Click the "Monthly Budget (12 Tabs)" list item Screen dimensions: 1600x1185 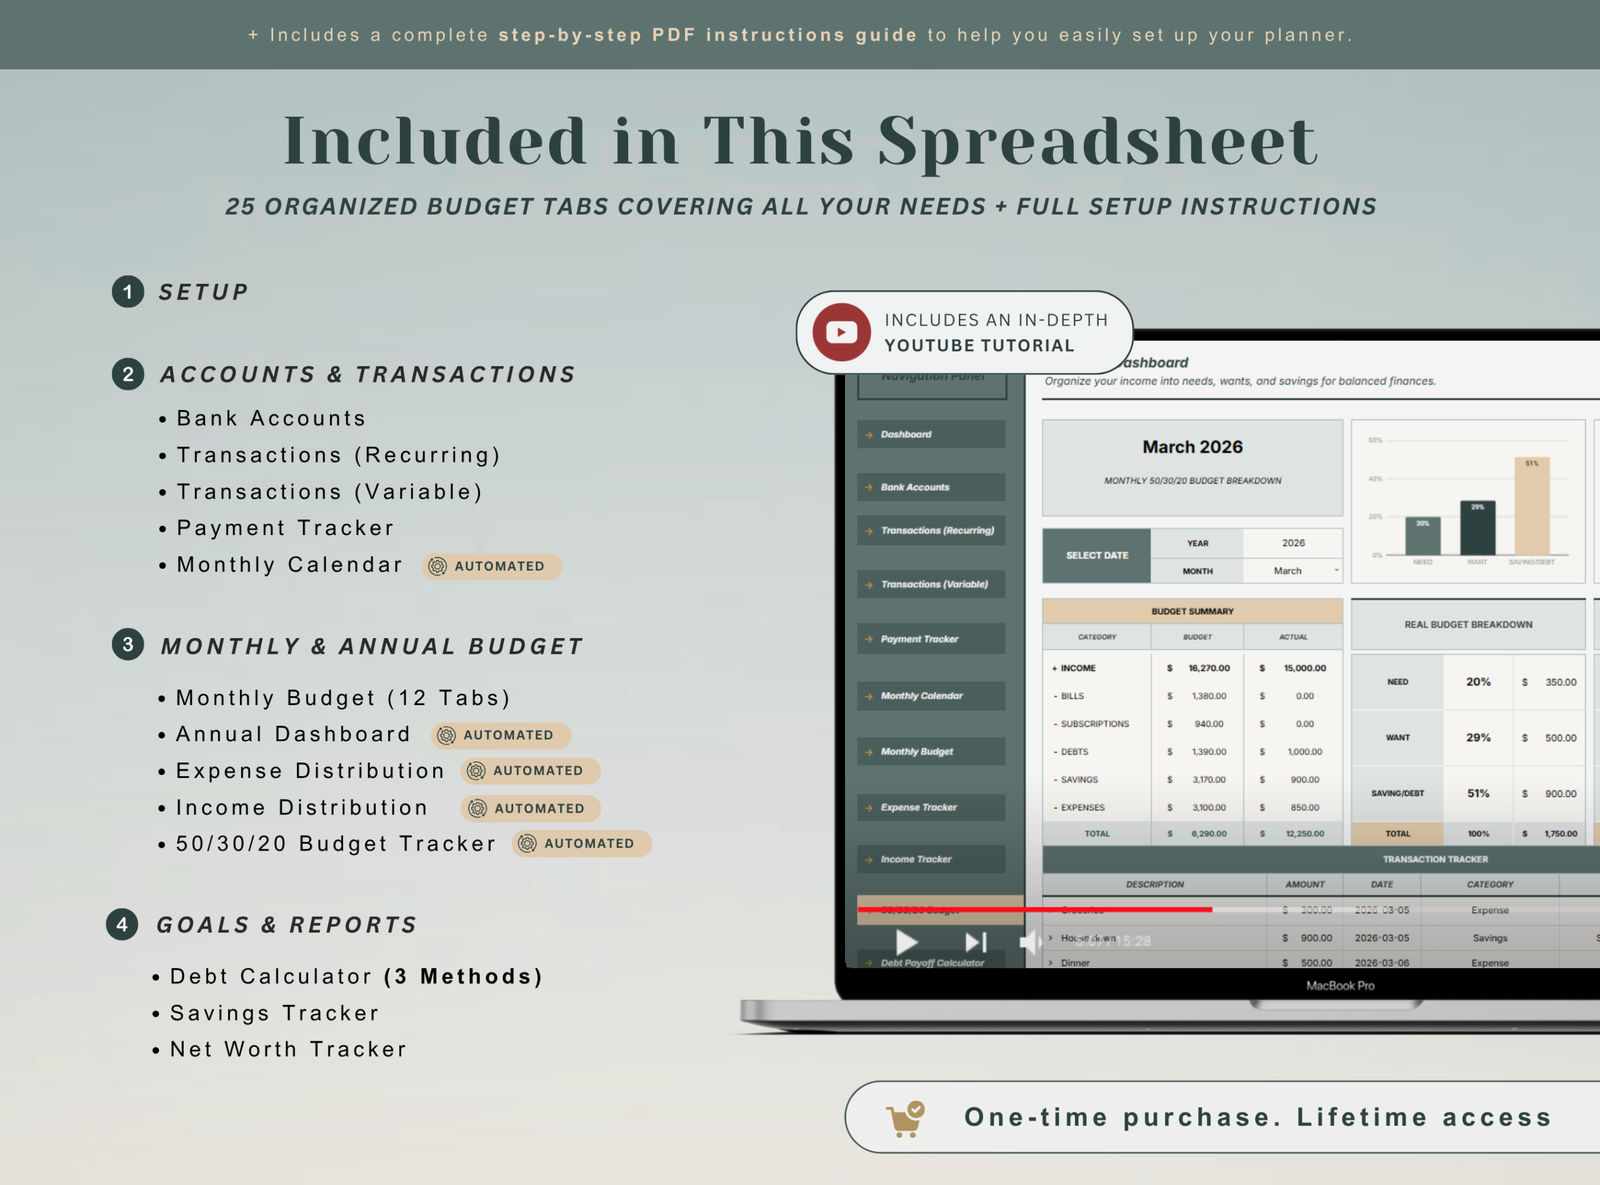pos(343,698)
